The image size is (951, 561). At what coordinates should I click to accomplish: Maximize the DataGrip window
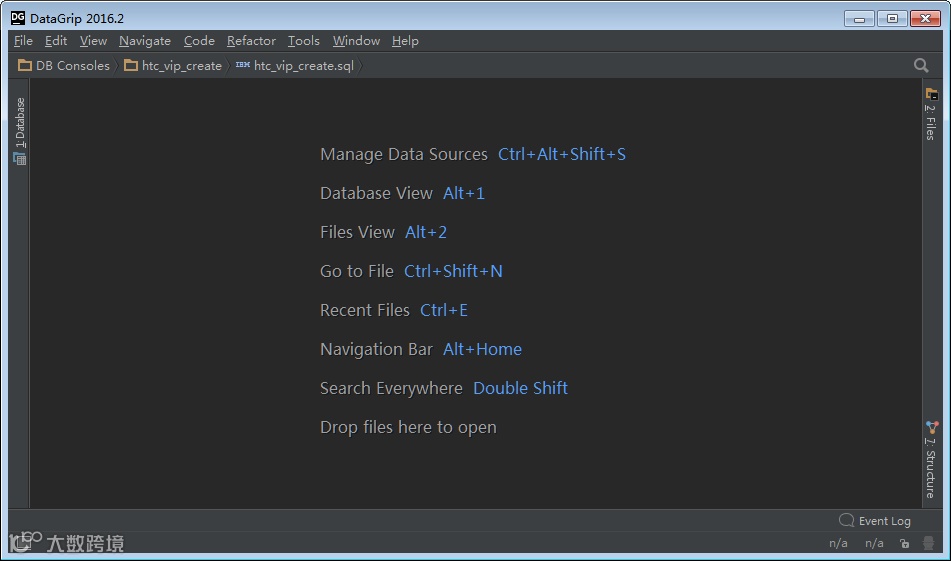(x=892, y=19)
